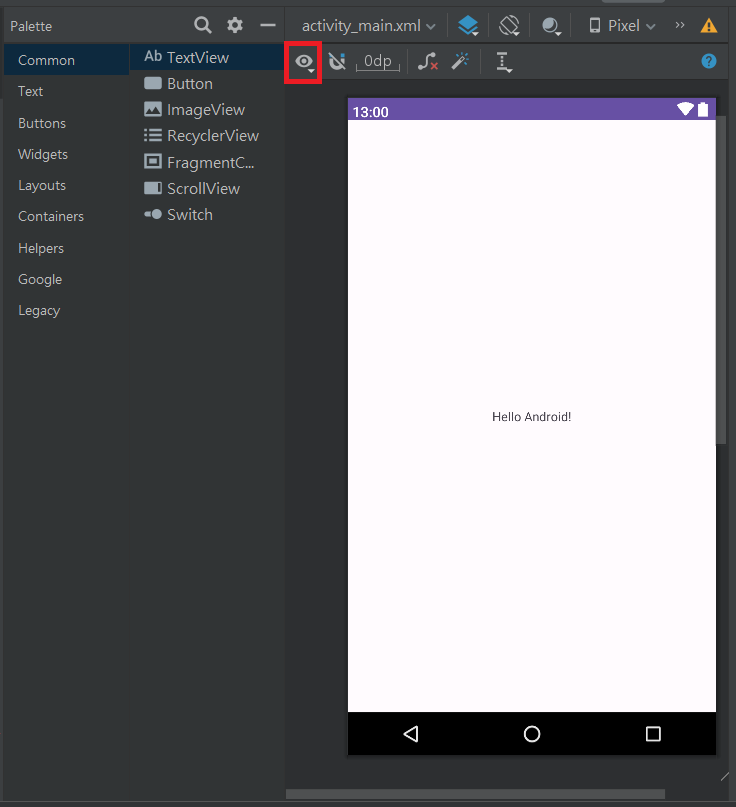The image size is (736, 807).
Task: Minimize the Palette panel
Action: 268,25
